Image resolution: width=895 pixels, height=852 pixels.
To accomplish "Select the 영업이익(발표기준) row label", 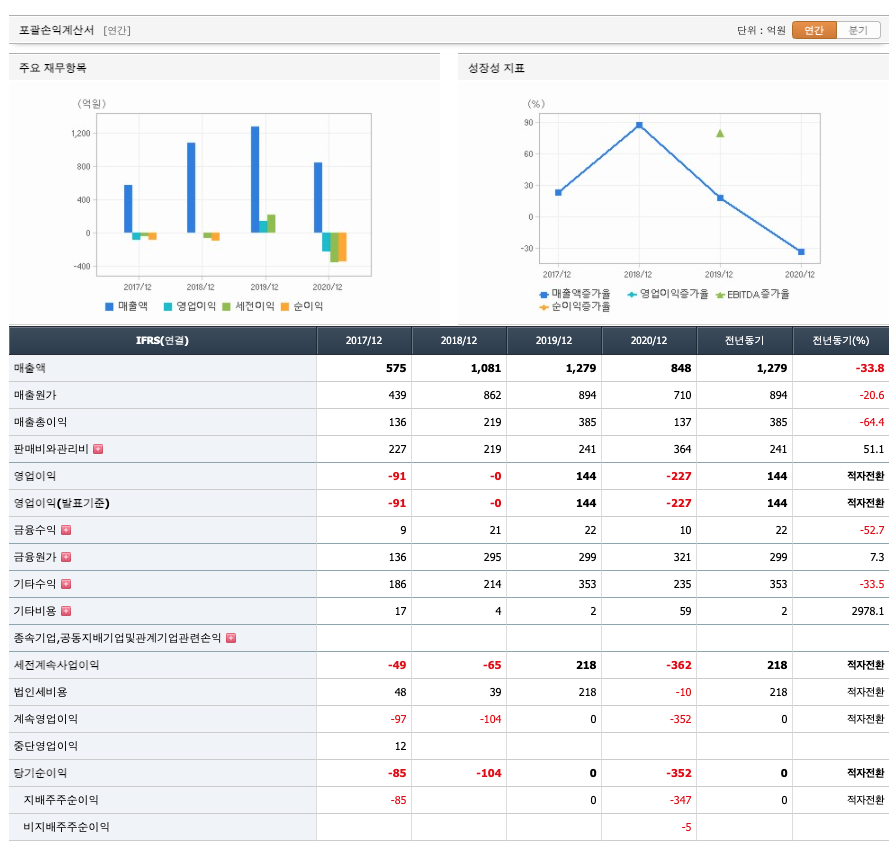I will [62, 503].
